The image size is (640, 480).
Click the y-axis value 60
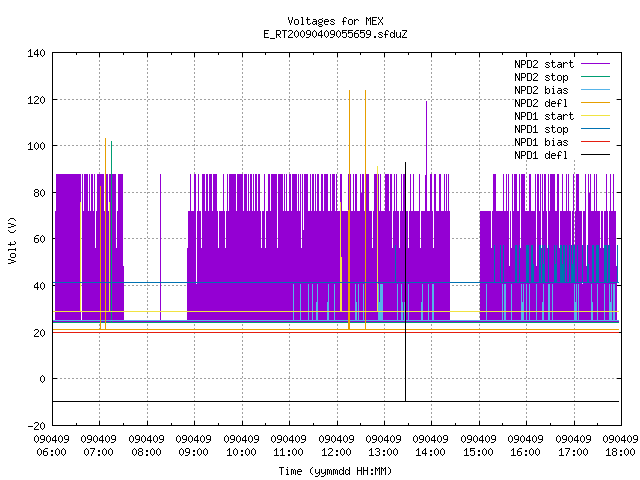tap(39, 240)
